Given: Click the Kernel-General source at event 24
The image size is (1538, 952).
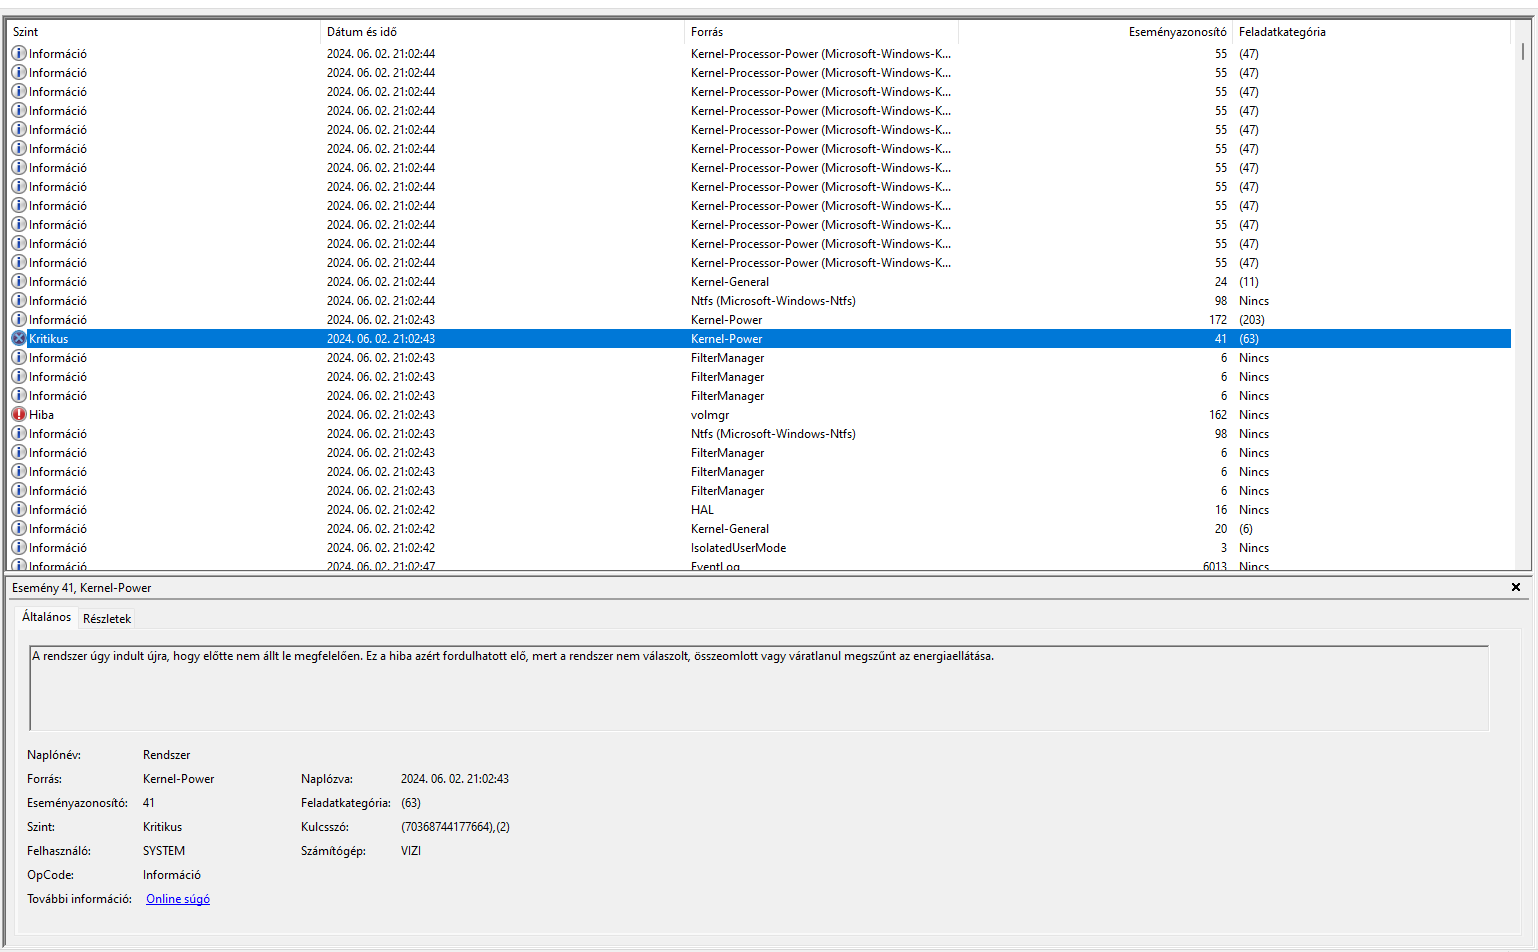Looking at the screenshot, I should click(x=730, y=282).
